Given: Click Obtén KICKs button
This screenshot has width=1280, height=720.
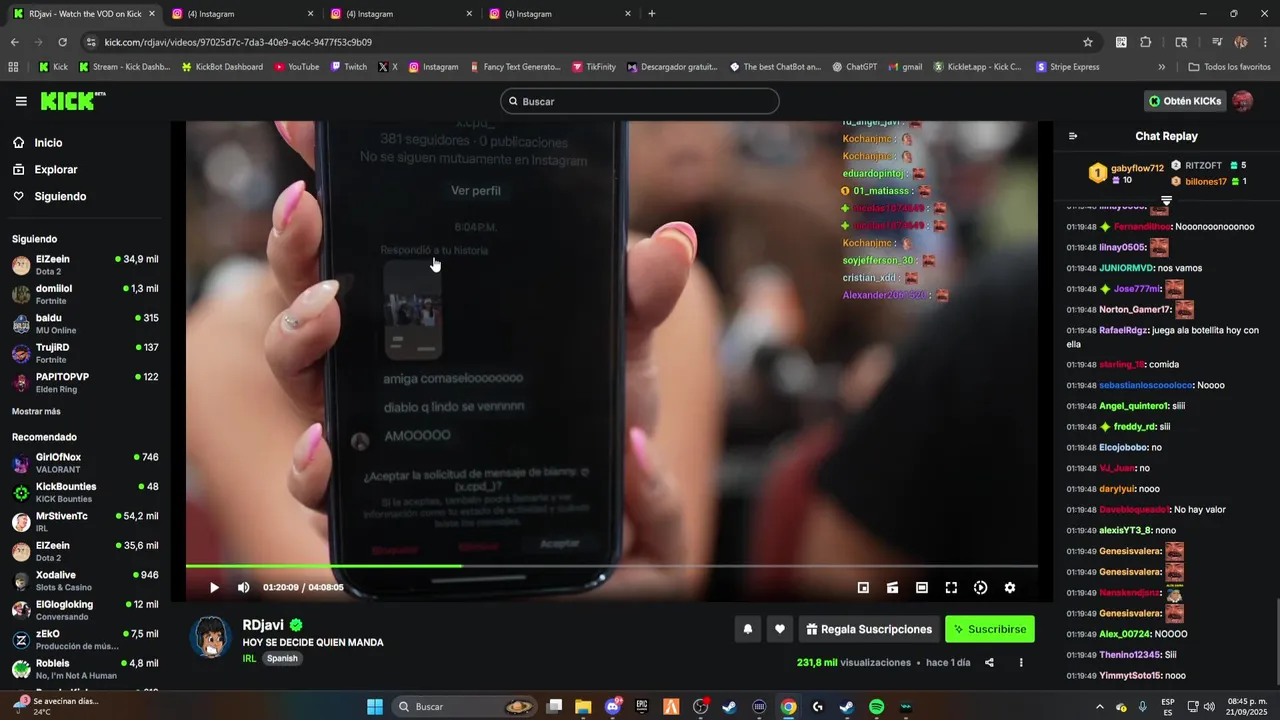Looking at the screenshot, I should coord(1185,101).
